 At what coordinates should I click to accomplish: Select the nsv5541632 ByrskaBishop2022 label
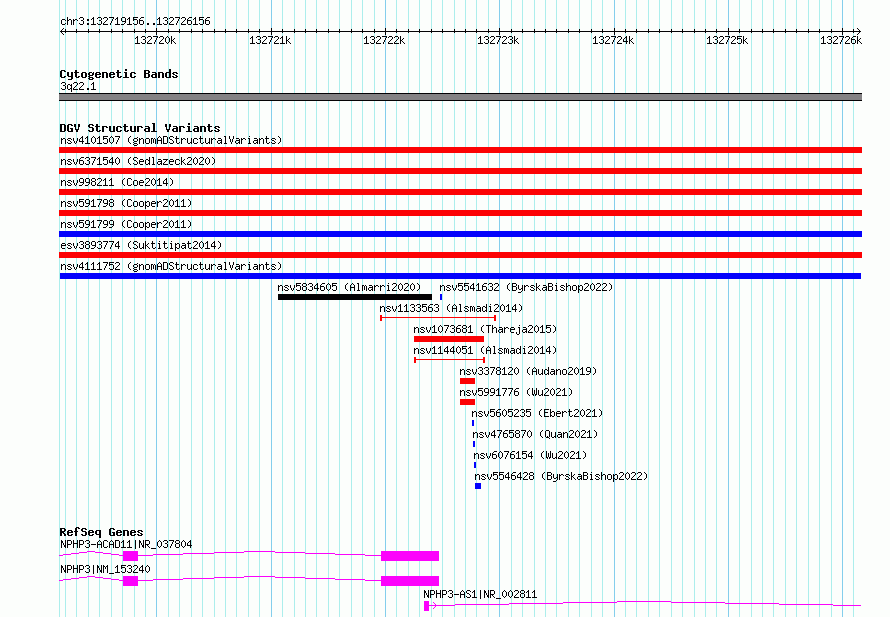pos(526,287)
